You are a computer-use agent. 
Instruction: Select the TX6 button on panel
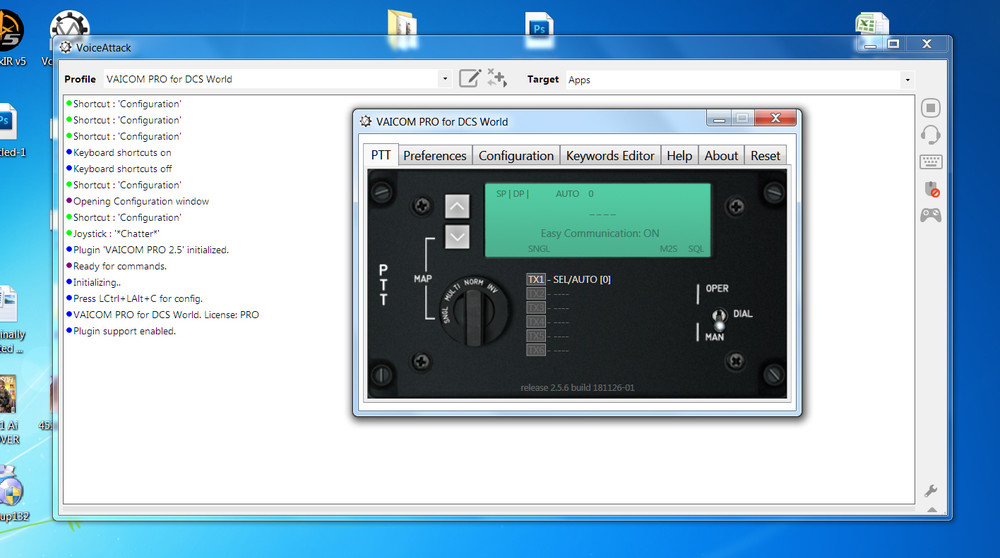coord(536,349)
